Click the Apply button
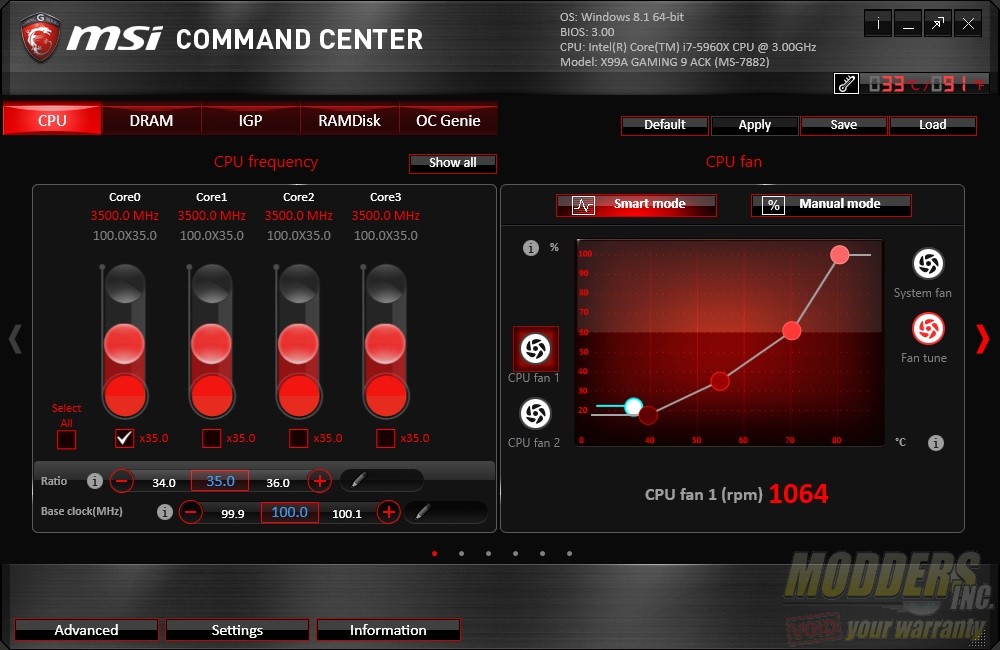This screenshot has width=1000, height=650. (x=754, y=125)
